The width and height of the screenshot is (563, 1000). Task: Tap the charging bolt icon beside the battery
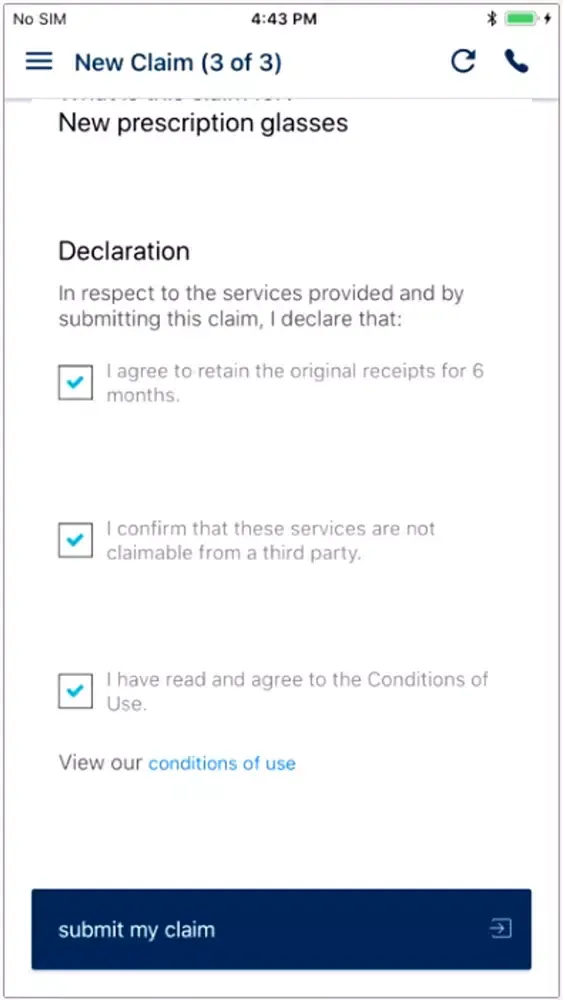548,19
